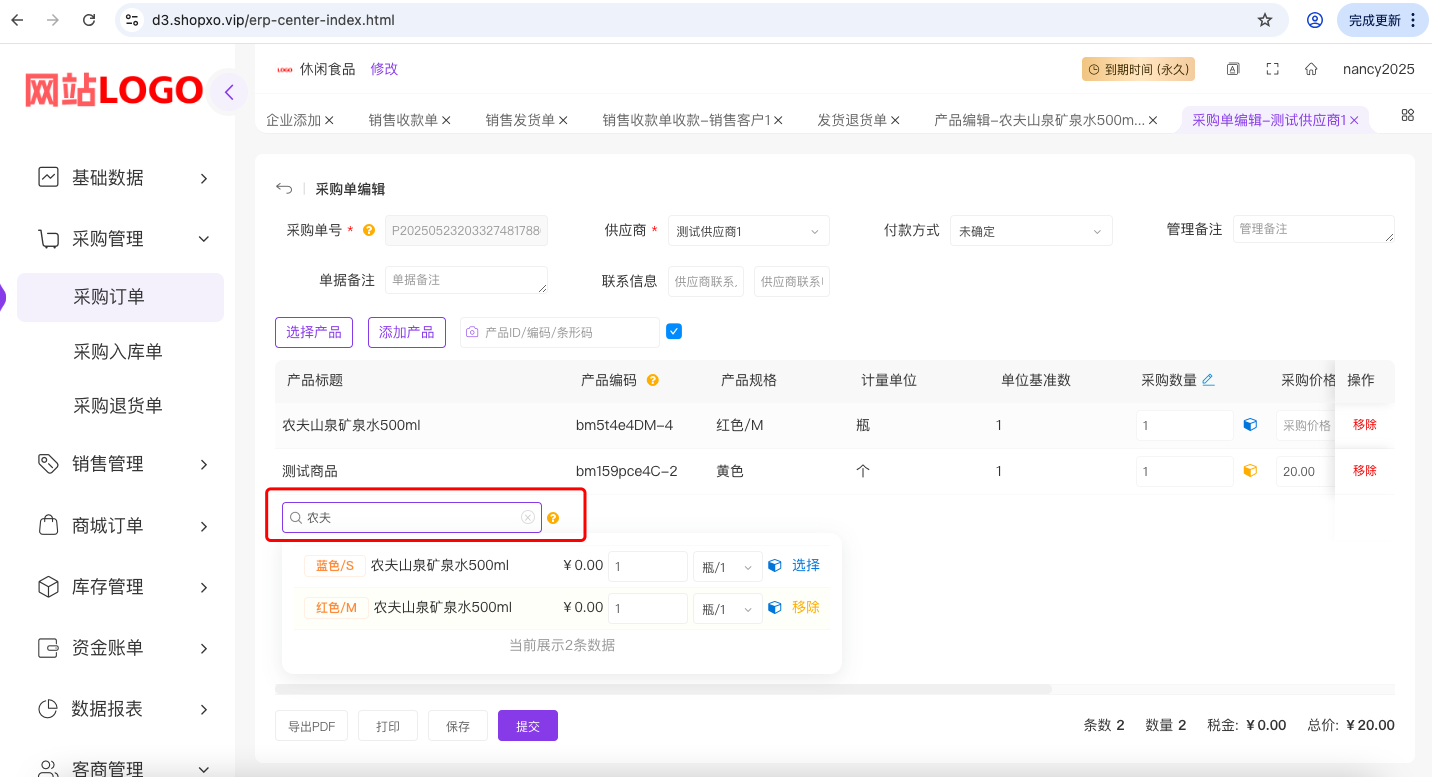
Task: Close the 企业添加 tab
Action: click(329, 120)
